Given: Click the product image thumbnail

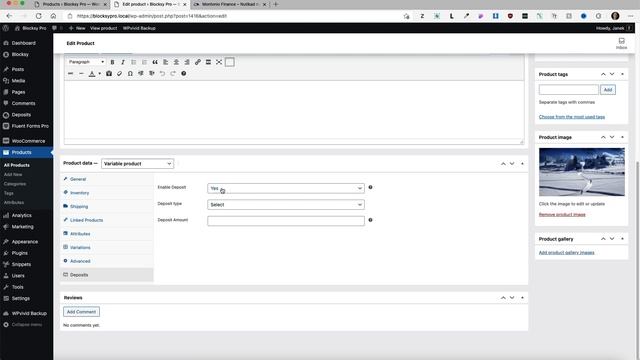Looking at the screenshot, I should [582, 172].
